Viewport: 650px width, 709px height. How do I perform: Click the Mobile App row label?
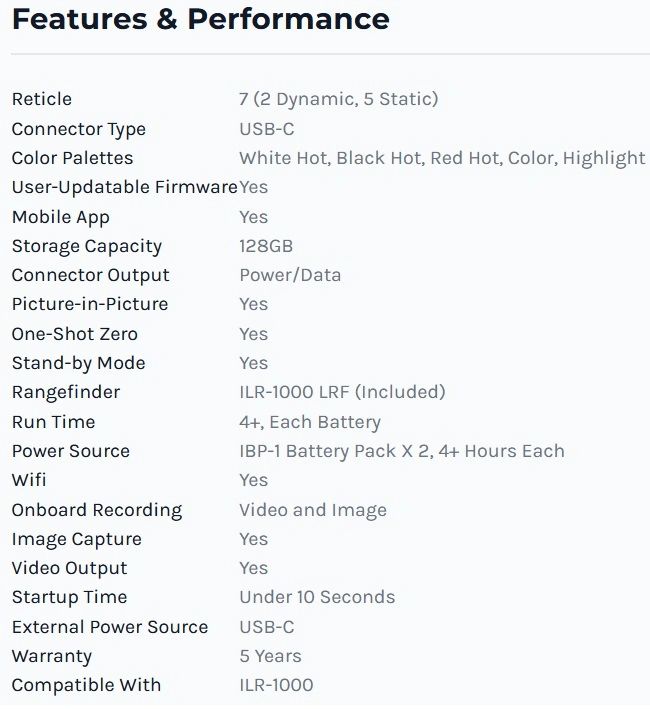61,217
